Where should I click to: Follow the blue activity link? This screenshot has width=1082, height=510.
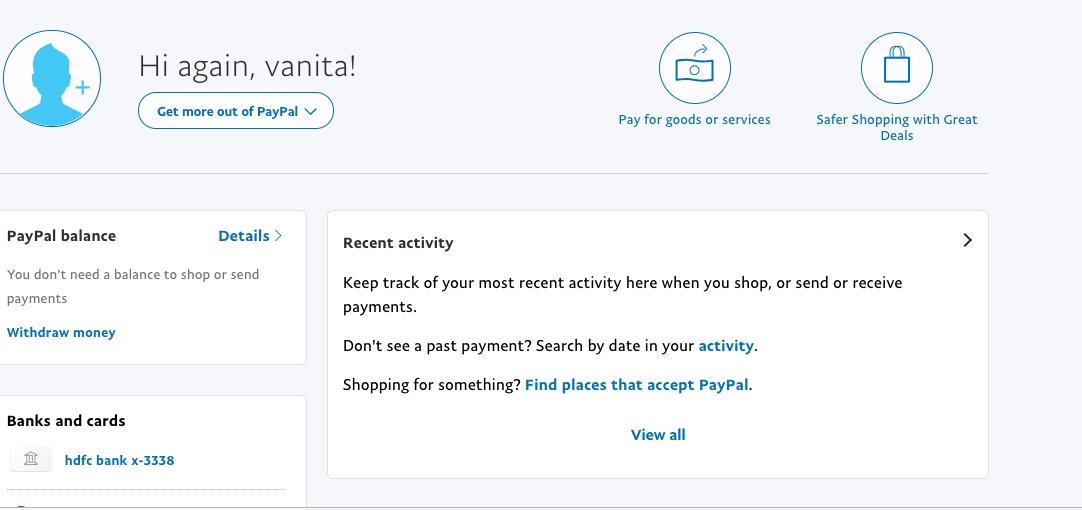[x=726, y=346]
